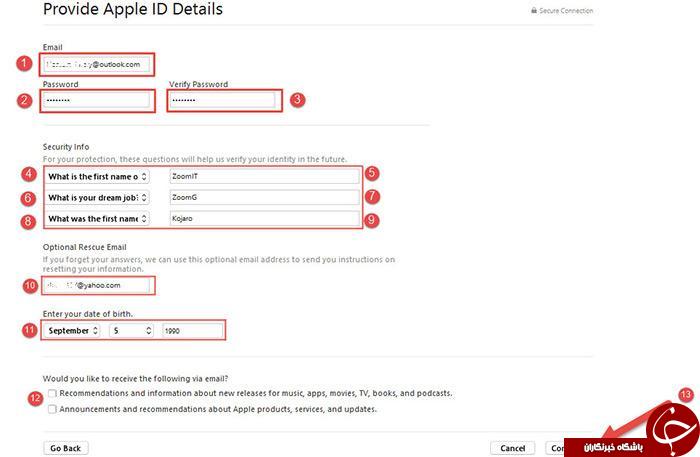Click the 'Would you like to receive' question text
700x457 pixels.
(135, 378)
